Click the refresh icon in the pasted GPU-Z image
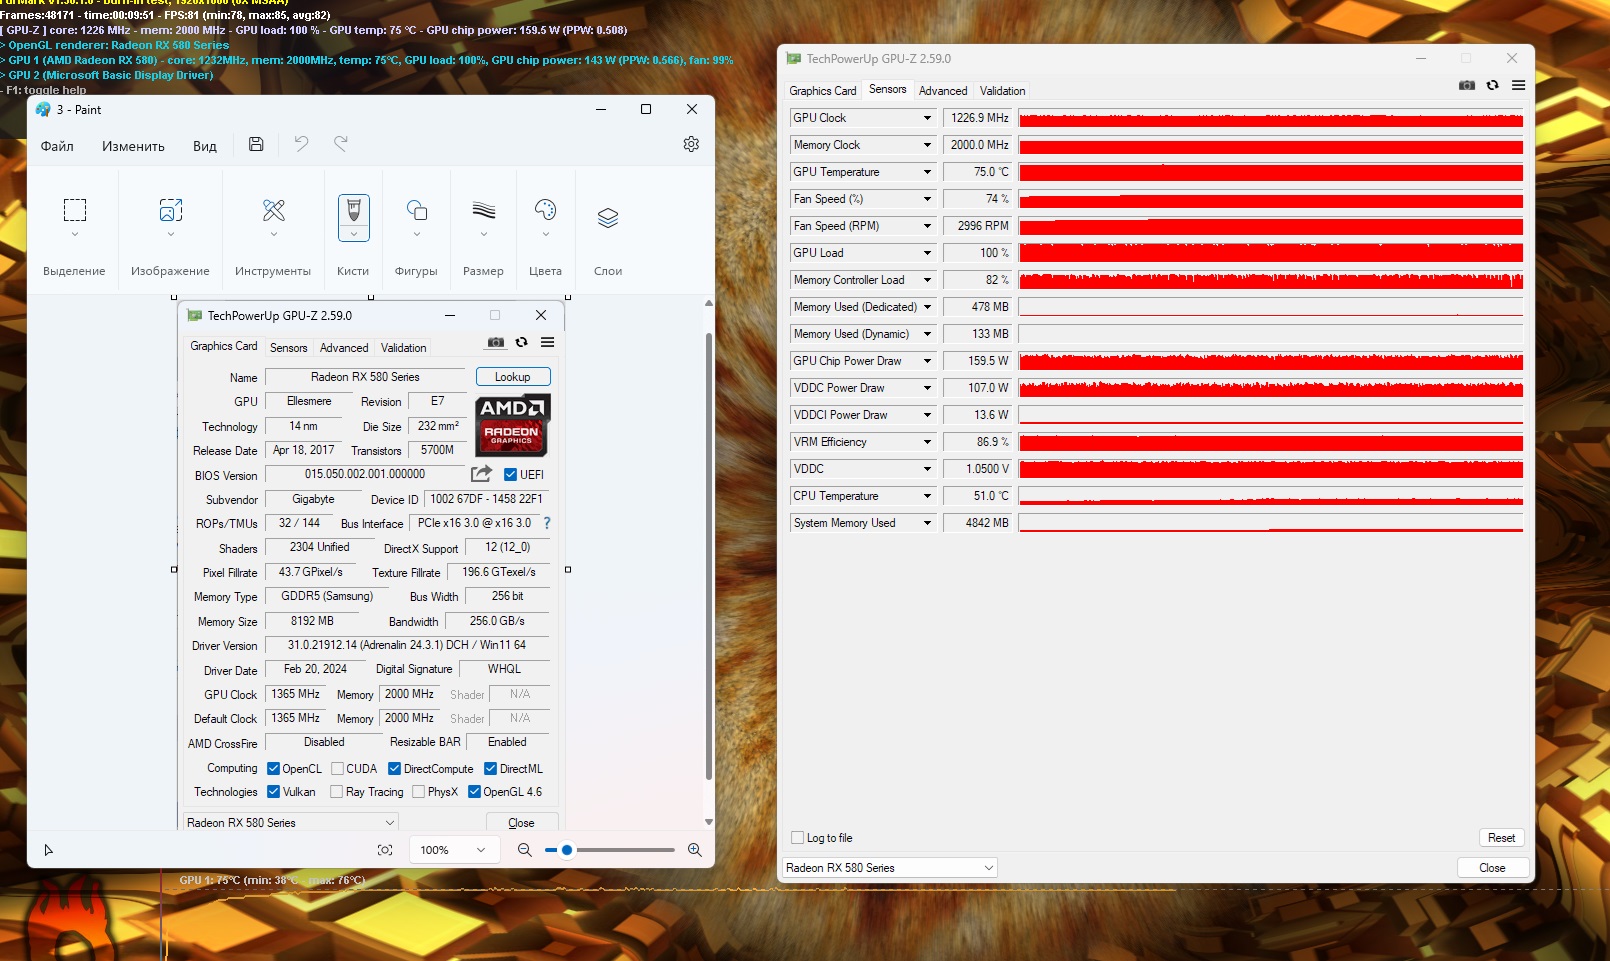The image size is (1610, 961). click(521, 342)
